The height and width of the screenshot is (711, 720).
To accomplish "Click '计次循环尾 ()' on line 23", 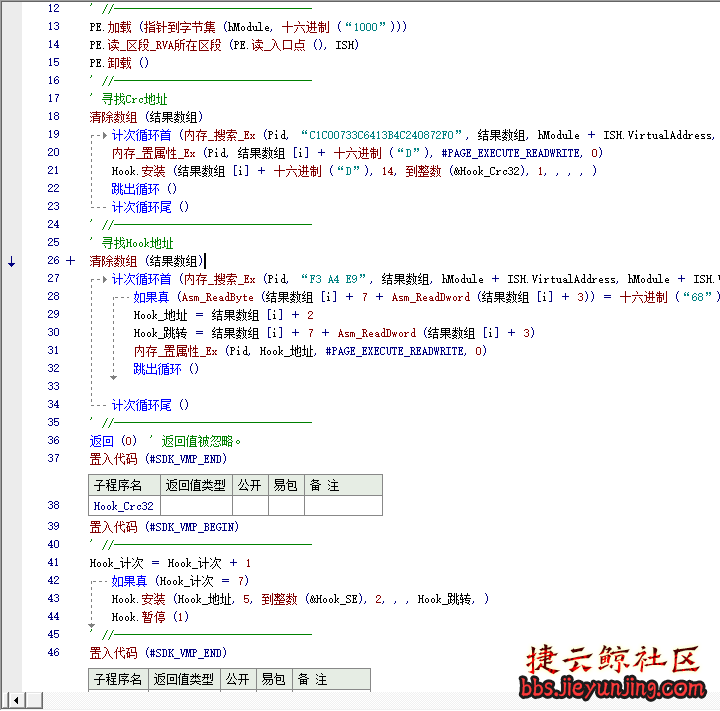I will (150, 207).
